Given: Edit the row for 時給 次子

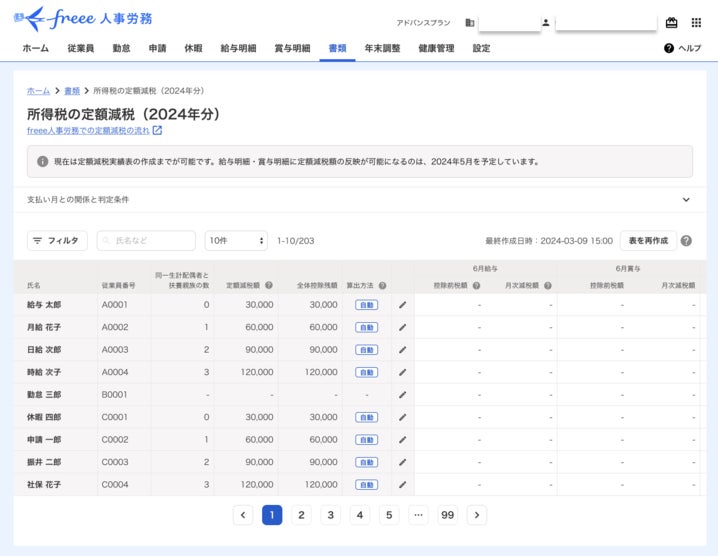Looking at the screenshot, I should pos(402,372).
